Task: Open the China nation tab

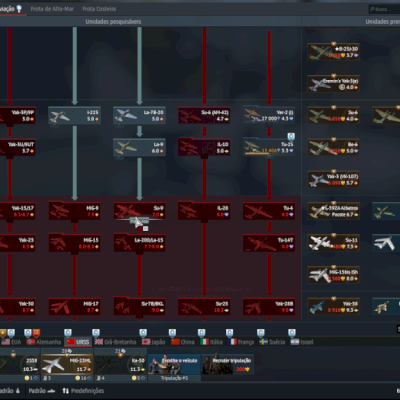Action: [183, 342]
